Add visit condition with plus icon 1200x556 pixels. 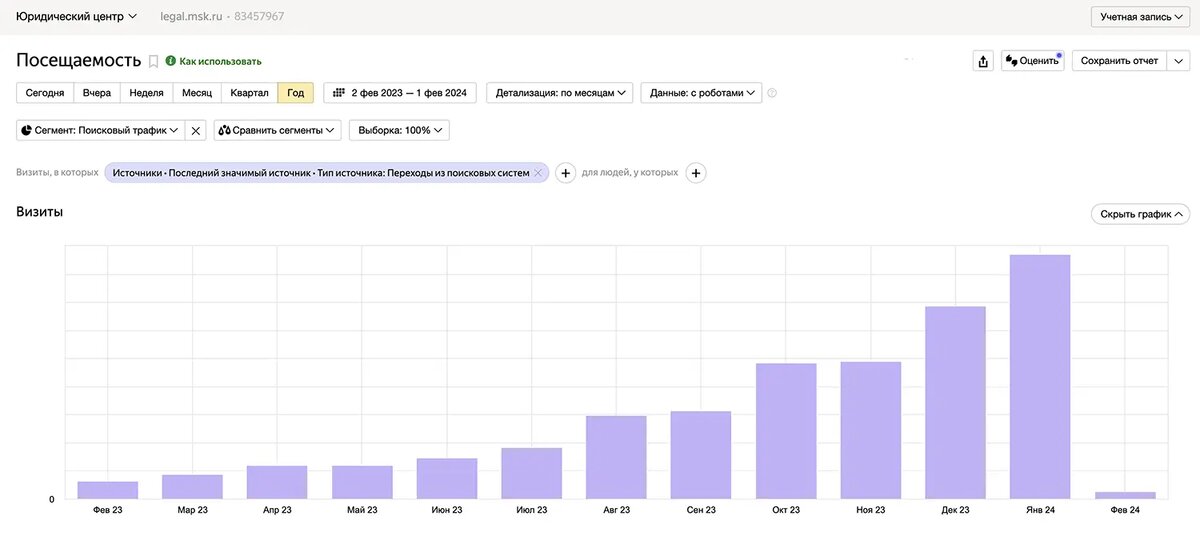(x=565, y=173)
